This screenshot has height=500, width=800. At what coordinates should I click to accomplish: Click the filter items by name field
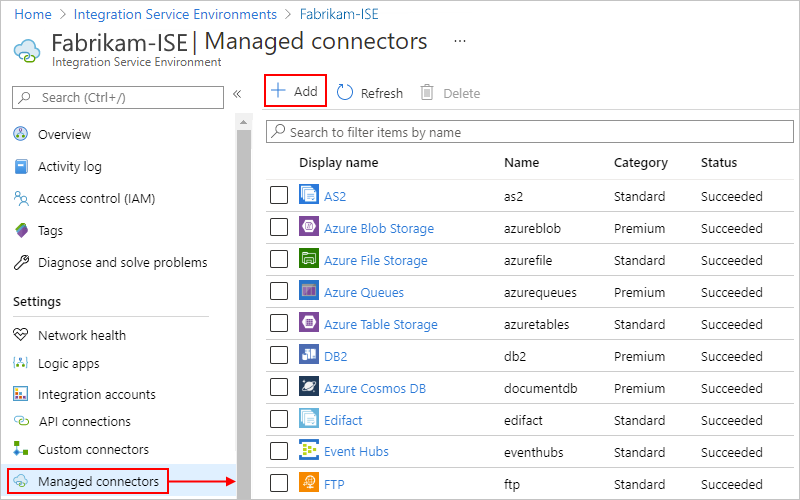click(530, 132)
